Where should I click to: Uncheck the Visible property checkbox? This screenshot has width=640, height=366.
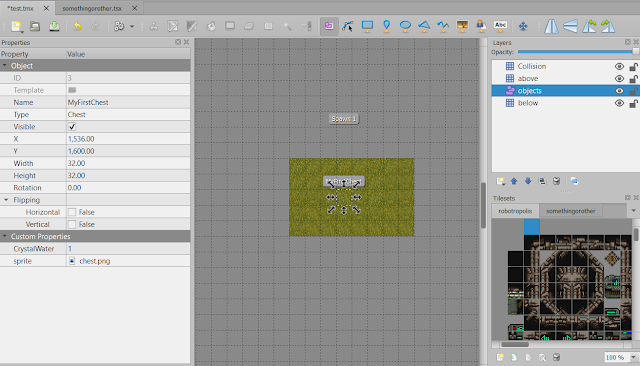[72, 127]
